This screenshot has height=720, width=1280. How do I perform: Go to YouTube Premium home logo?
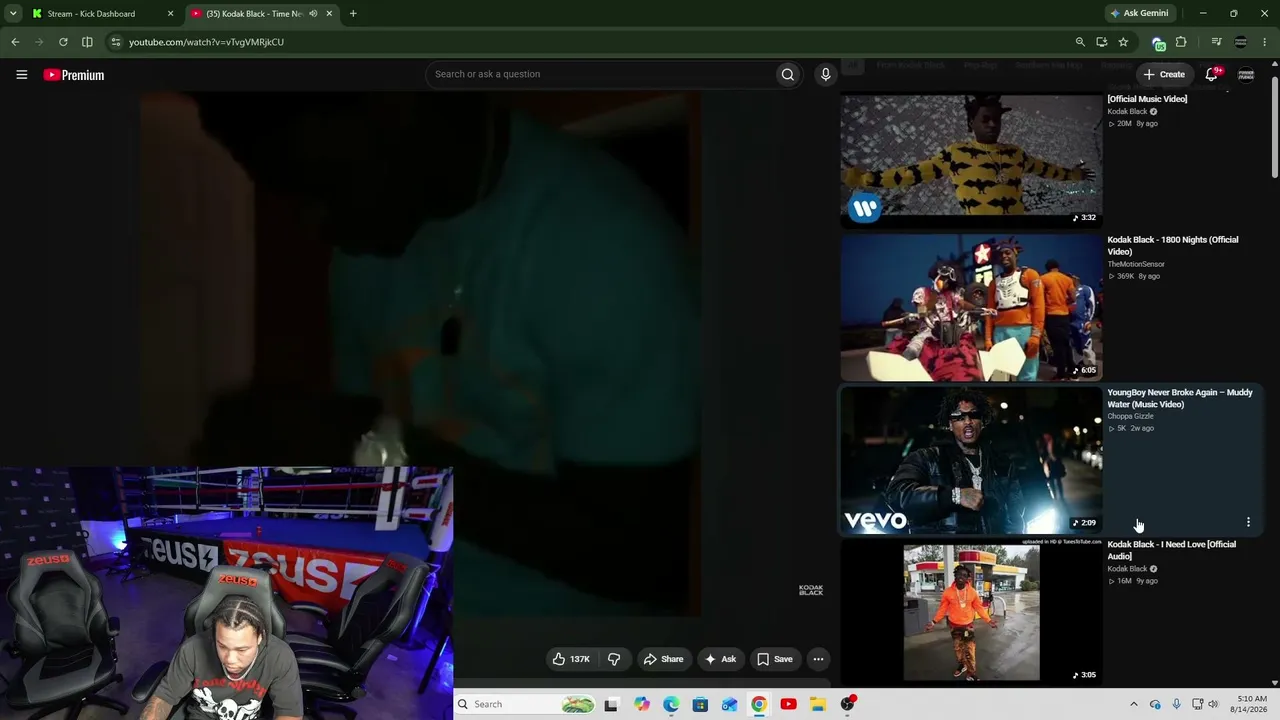point(74,75)
